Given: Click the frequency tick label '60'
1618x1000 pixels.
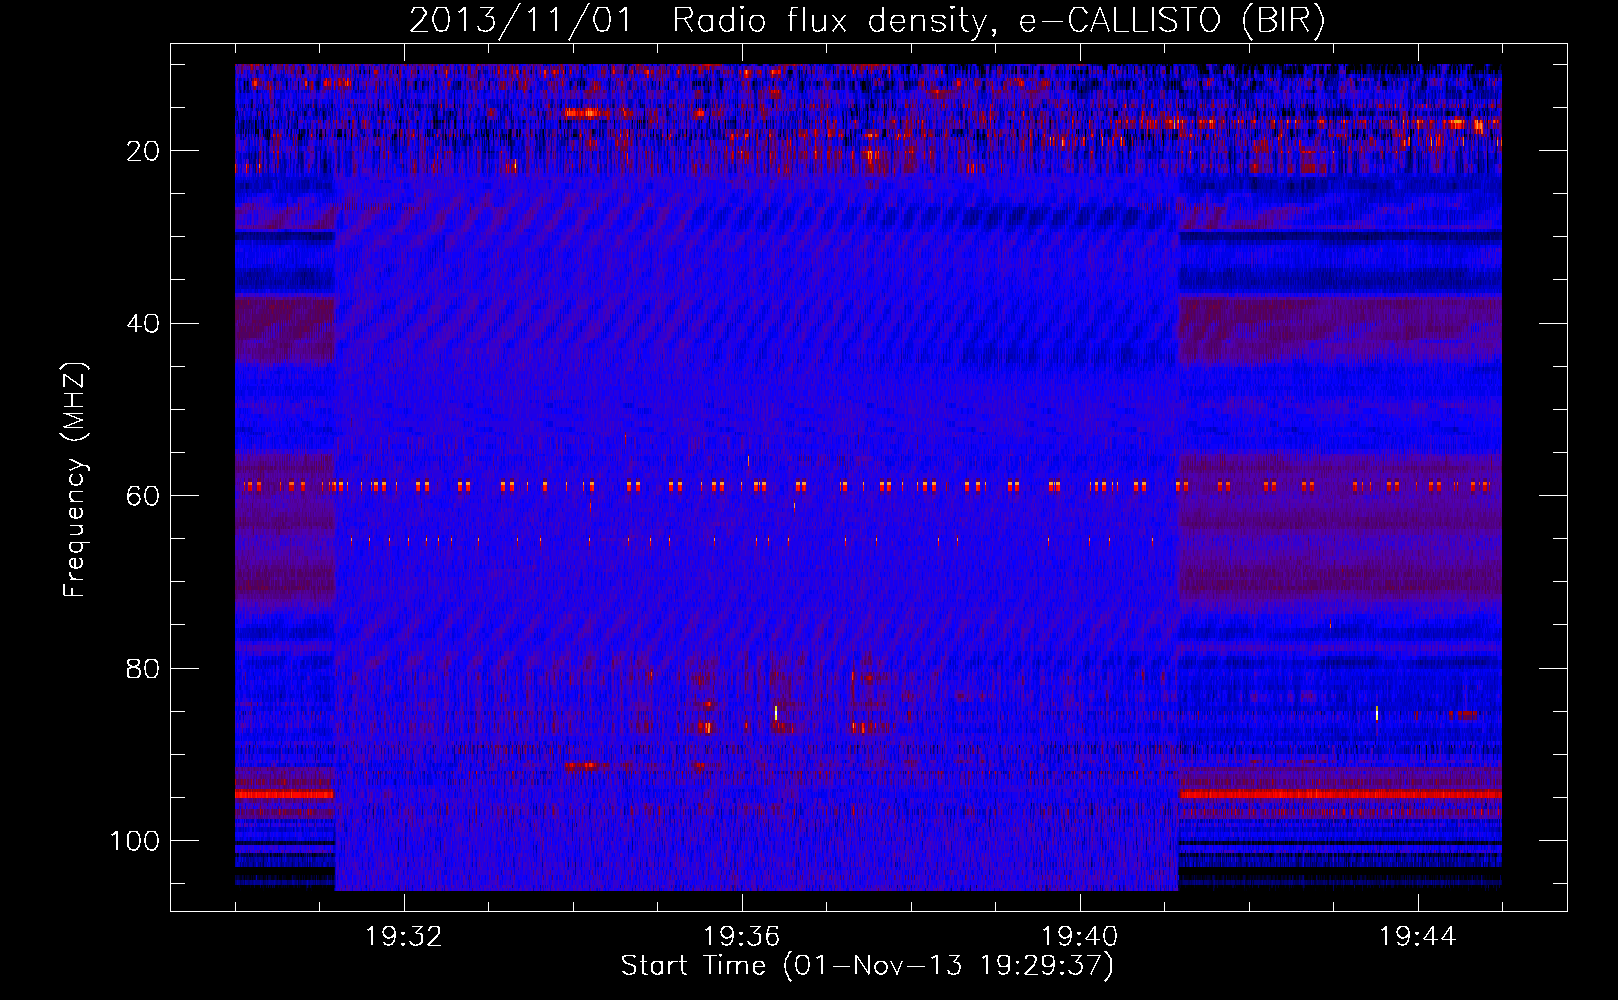Looking at the screenshot, I should (144, 496).
